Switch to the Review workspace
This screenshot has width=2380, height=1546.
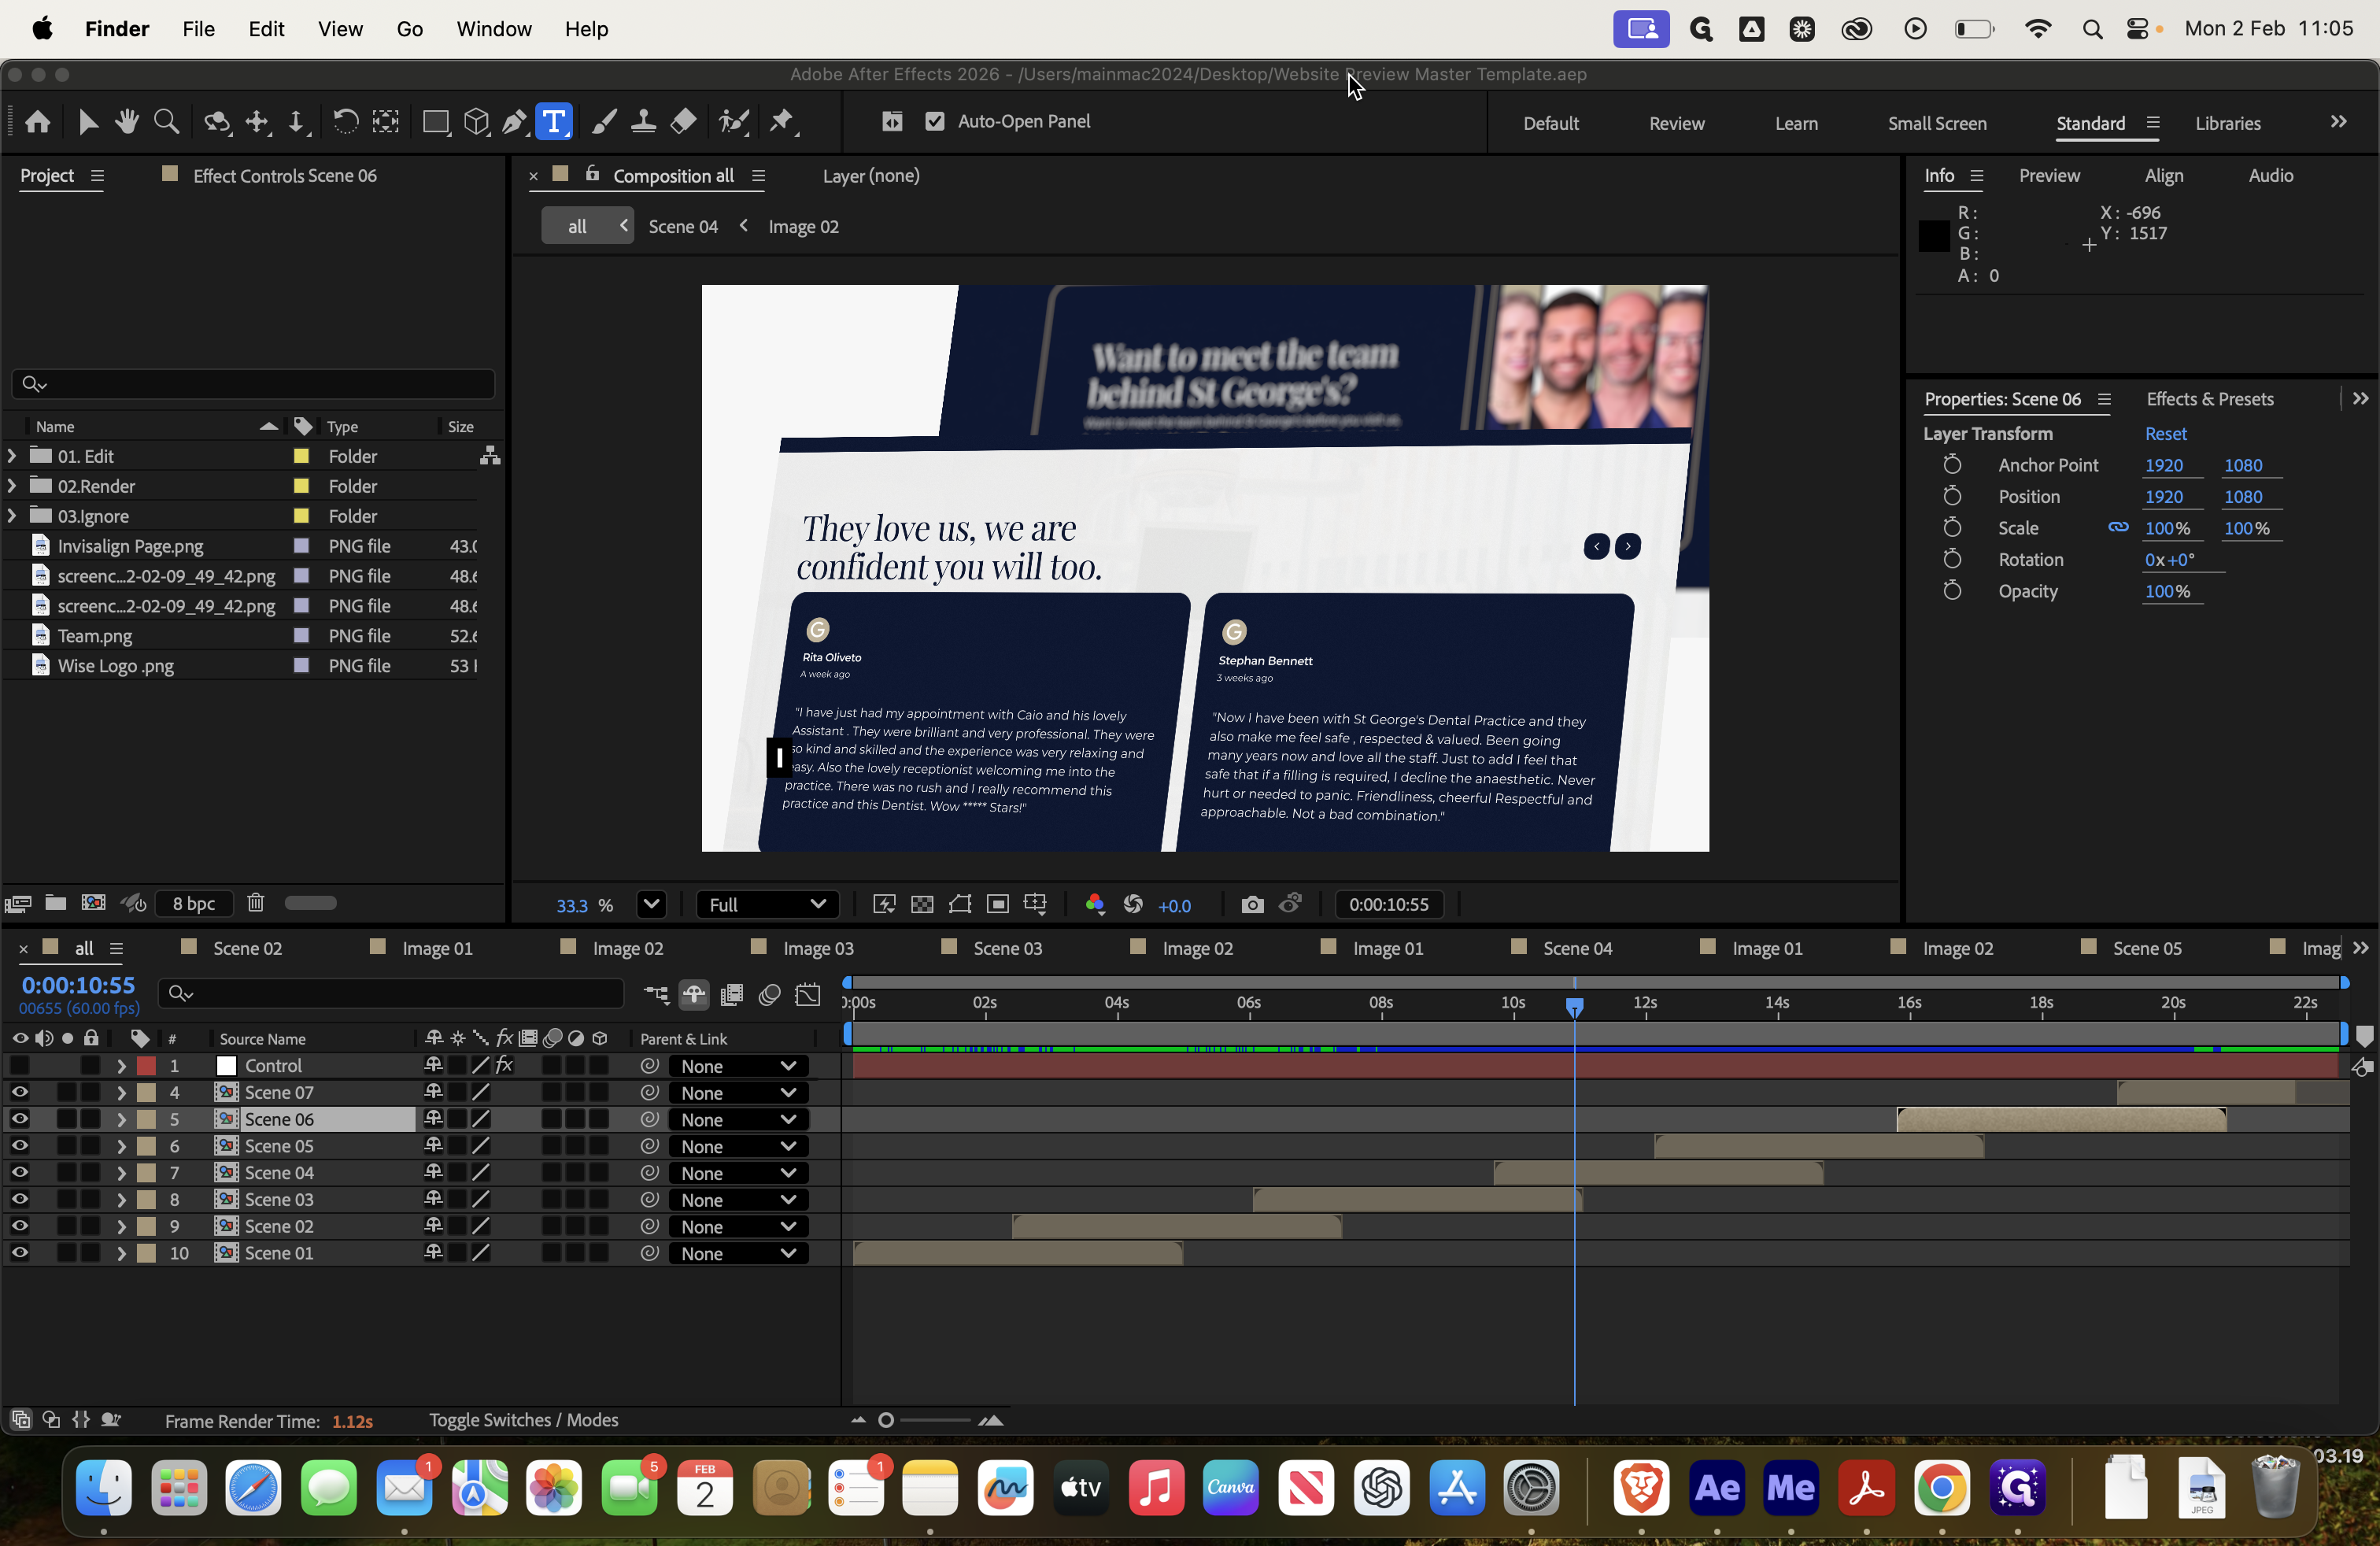click(1676, 122)
